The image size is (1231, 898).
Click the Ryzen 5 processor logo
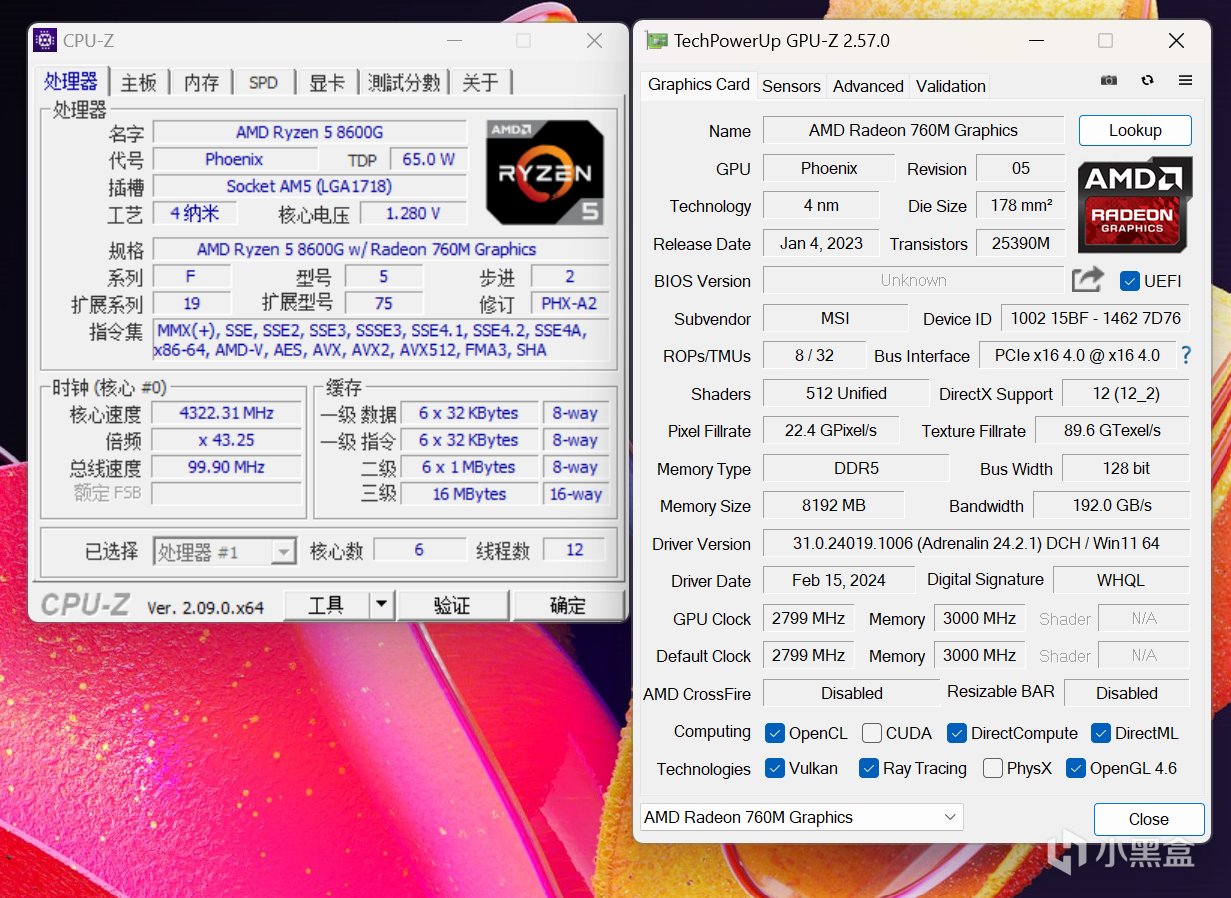[545, 172]
